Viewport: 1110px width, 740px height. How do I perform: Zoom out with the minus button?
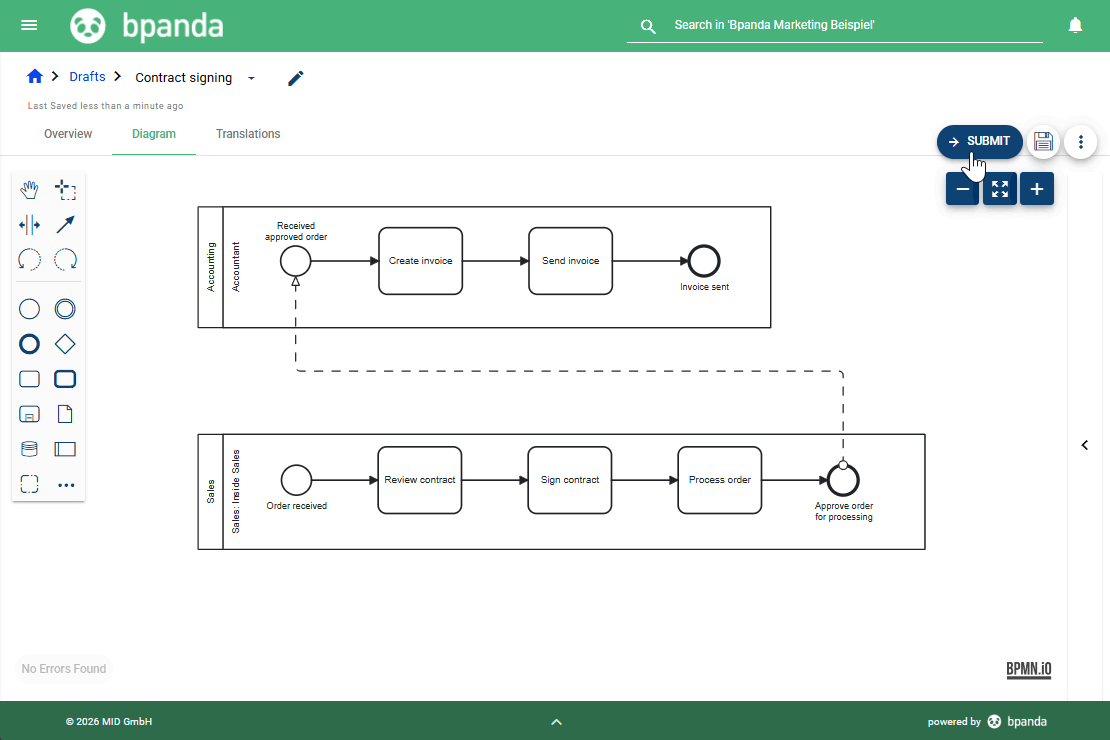(963, 189)
